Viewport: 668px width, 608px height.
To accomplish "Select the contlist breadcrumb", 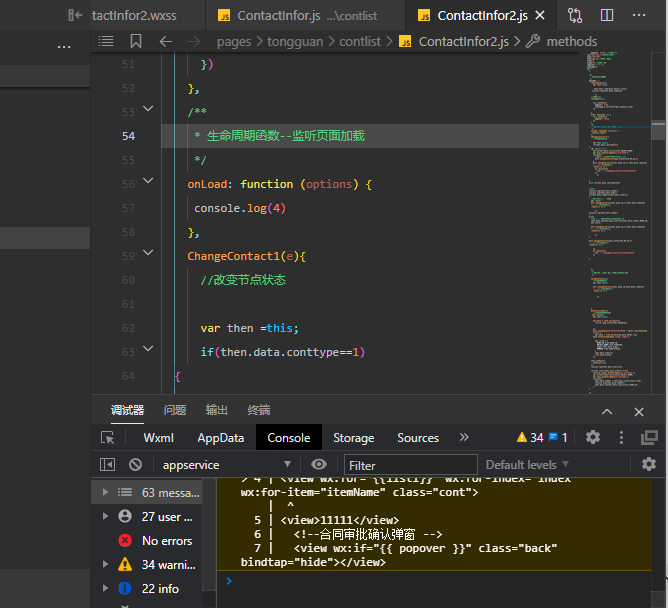I will tap(360, 42).
